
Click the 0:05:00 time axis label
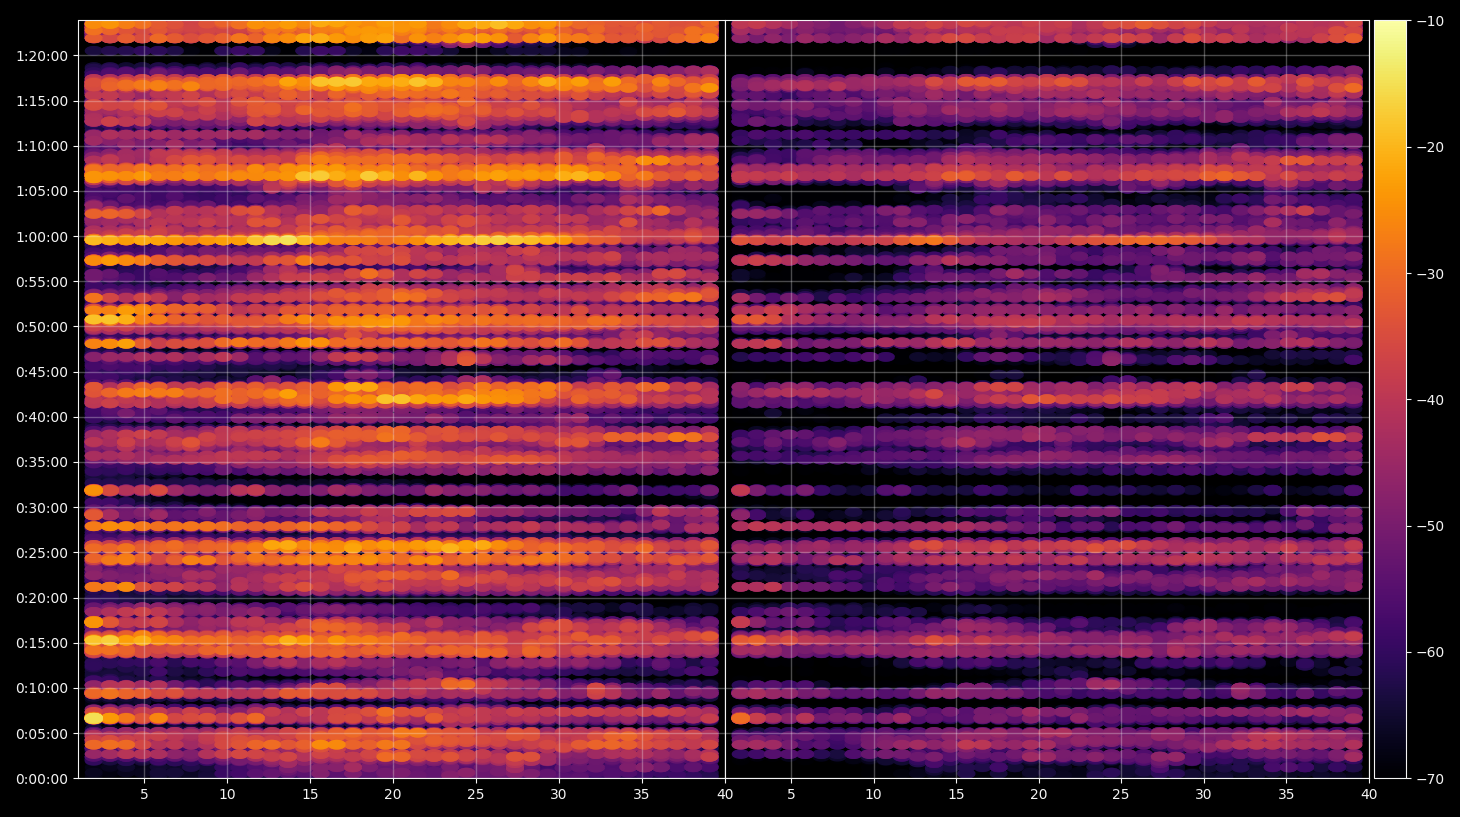coord(42,734)
